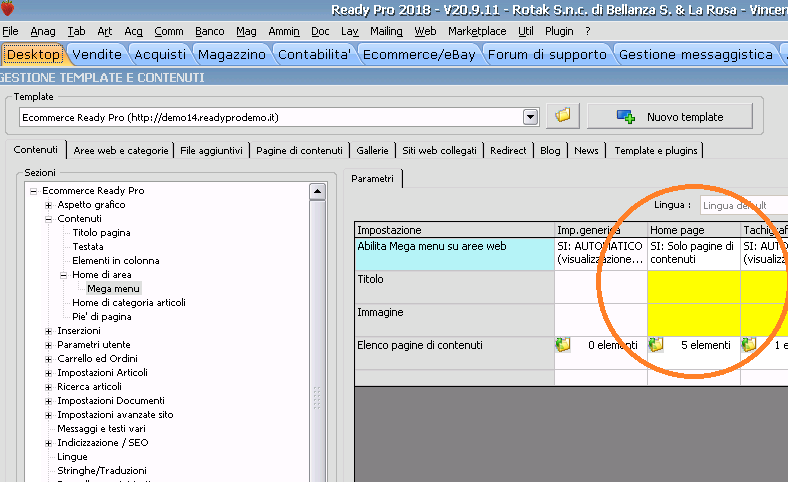Open the Plugin menu
This screenshot has height=482, width=788.
coord(559,31)
